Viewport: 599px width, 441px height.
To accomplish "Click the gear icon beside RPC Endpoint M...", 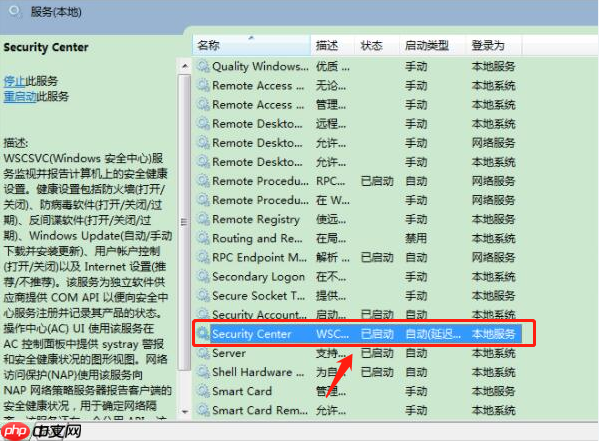I will click(203, 257).
